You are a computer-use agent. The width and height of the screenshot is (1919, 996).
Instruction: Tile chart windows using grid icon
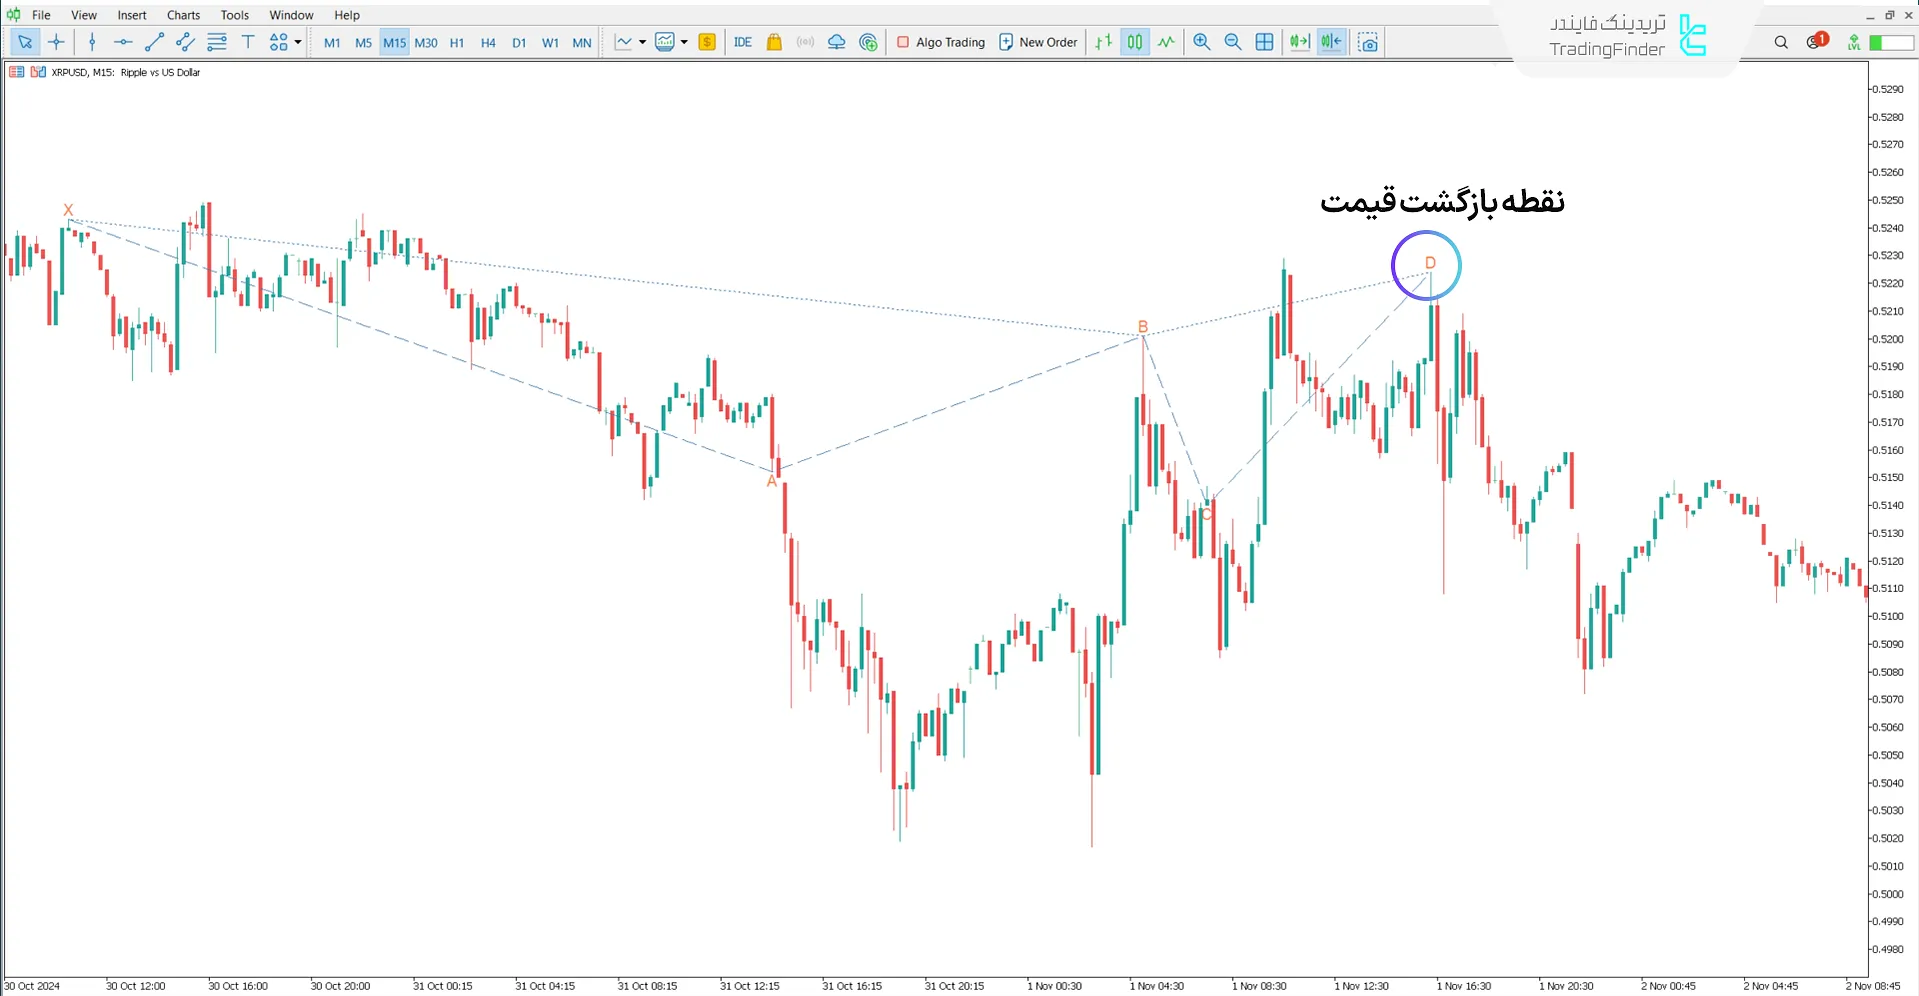pos(1264,42)
